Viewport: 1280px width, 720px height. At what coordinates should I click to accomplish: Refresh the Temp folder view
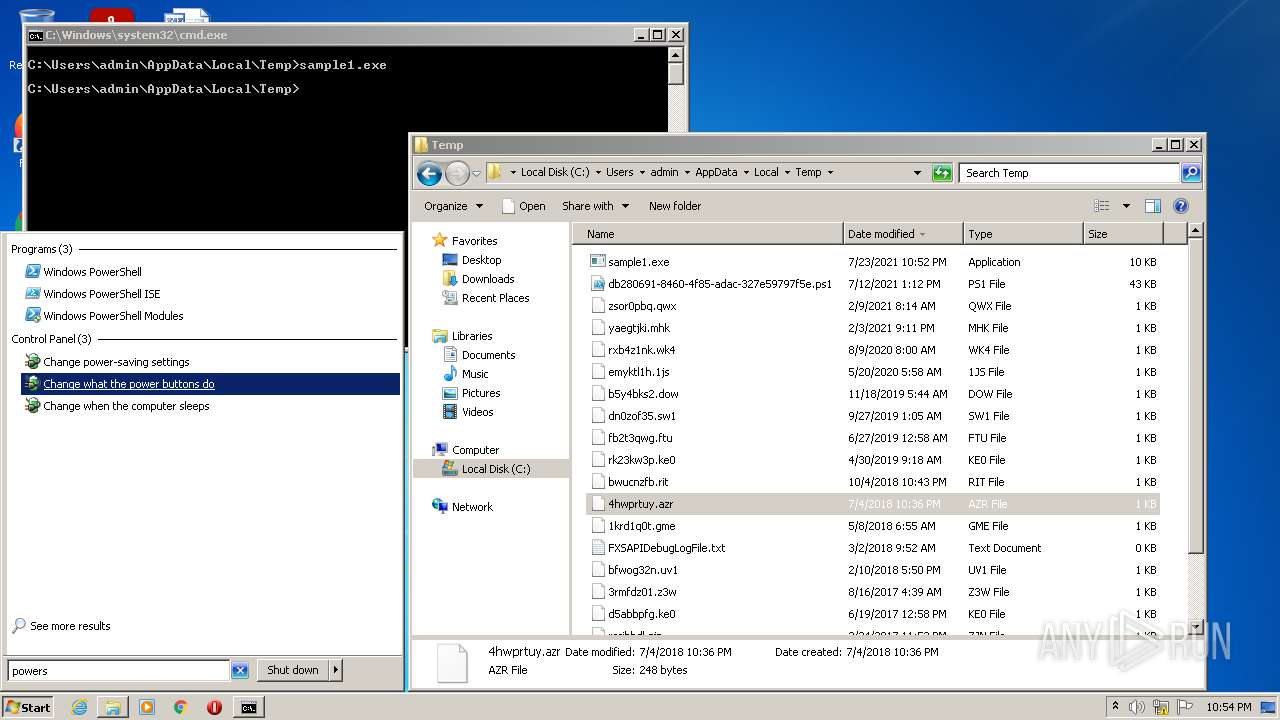tap(942, 173)
